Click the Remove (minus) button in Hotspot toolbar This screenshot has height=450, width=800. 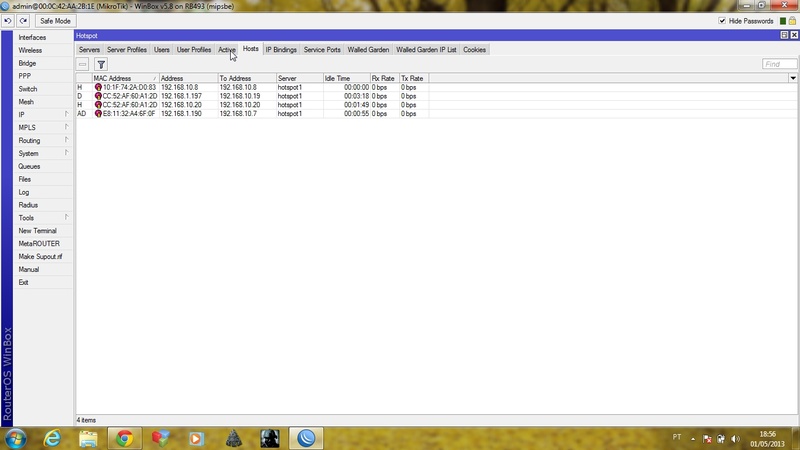(x=83, y=64)
